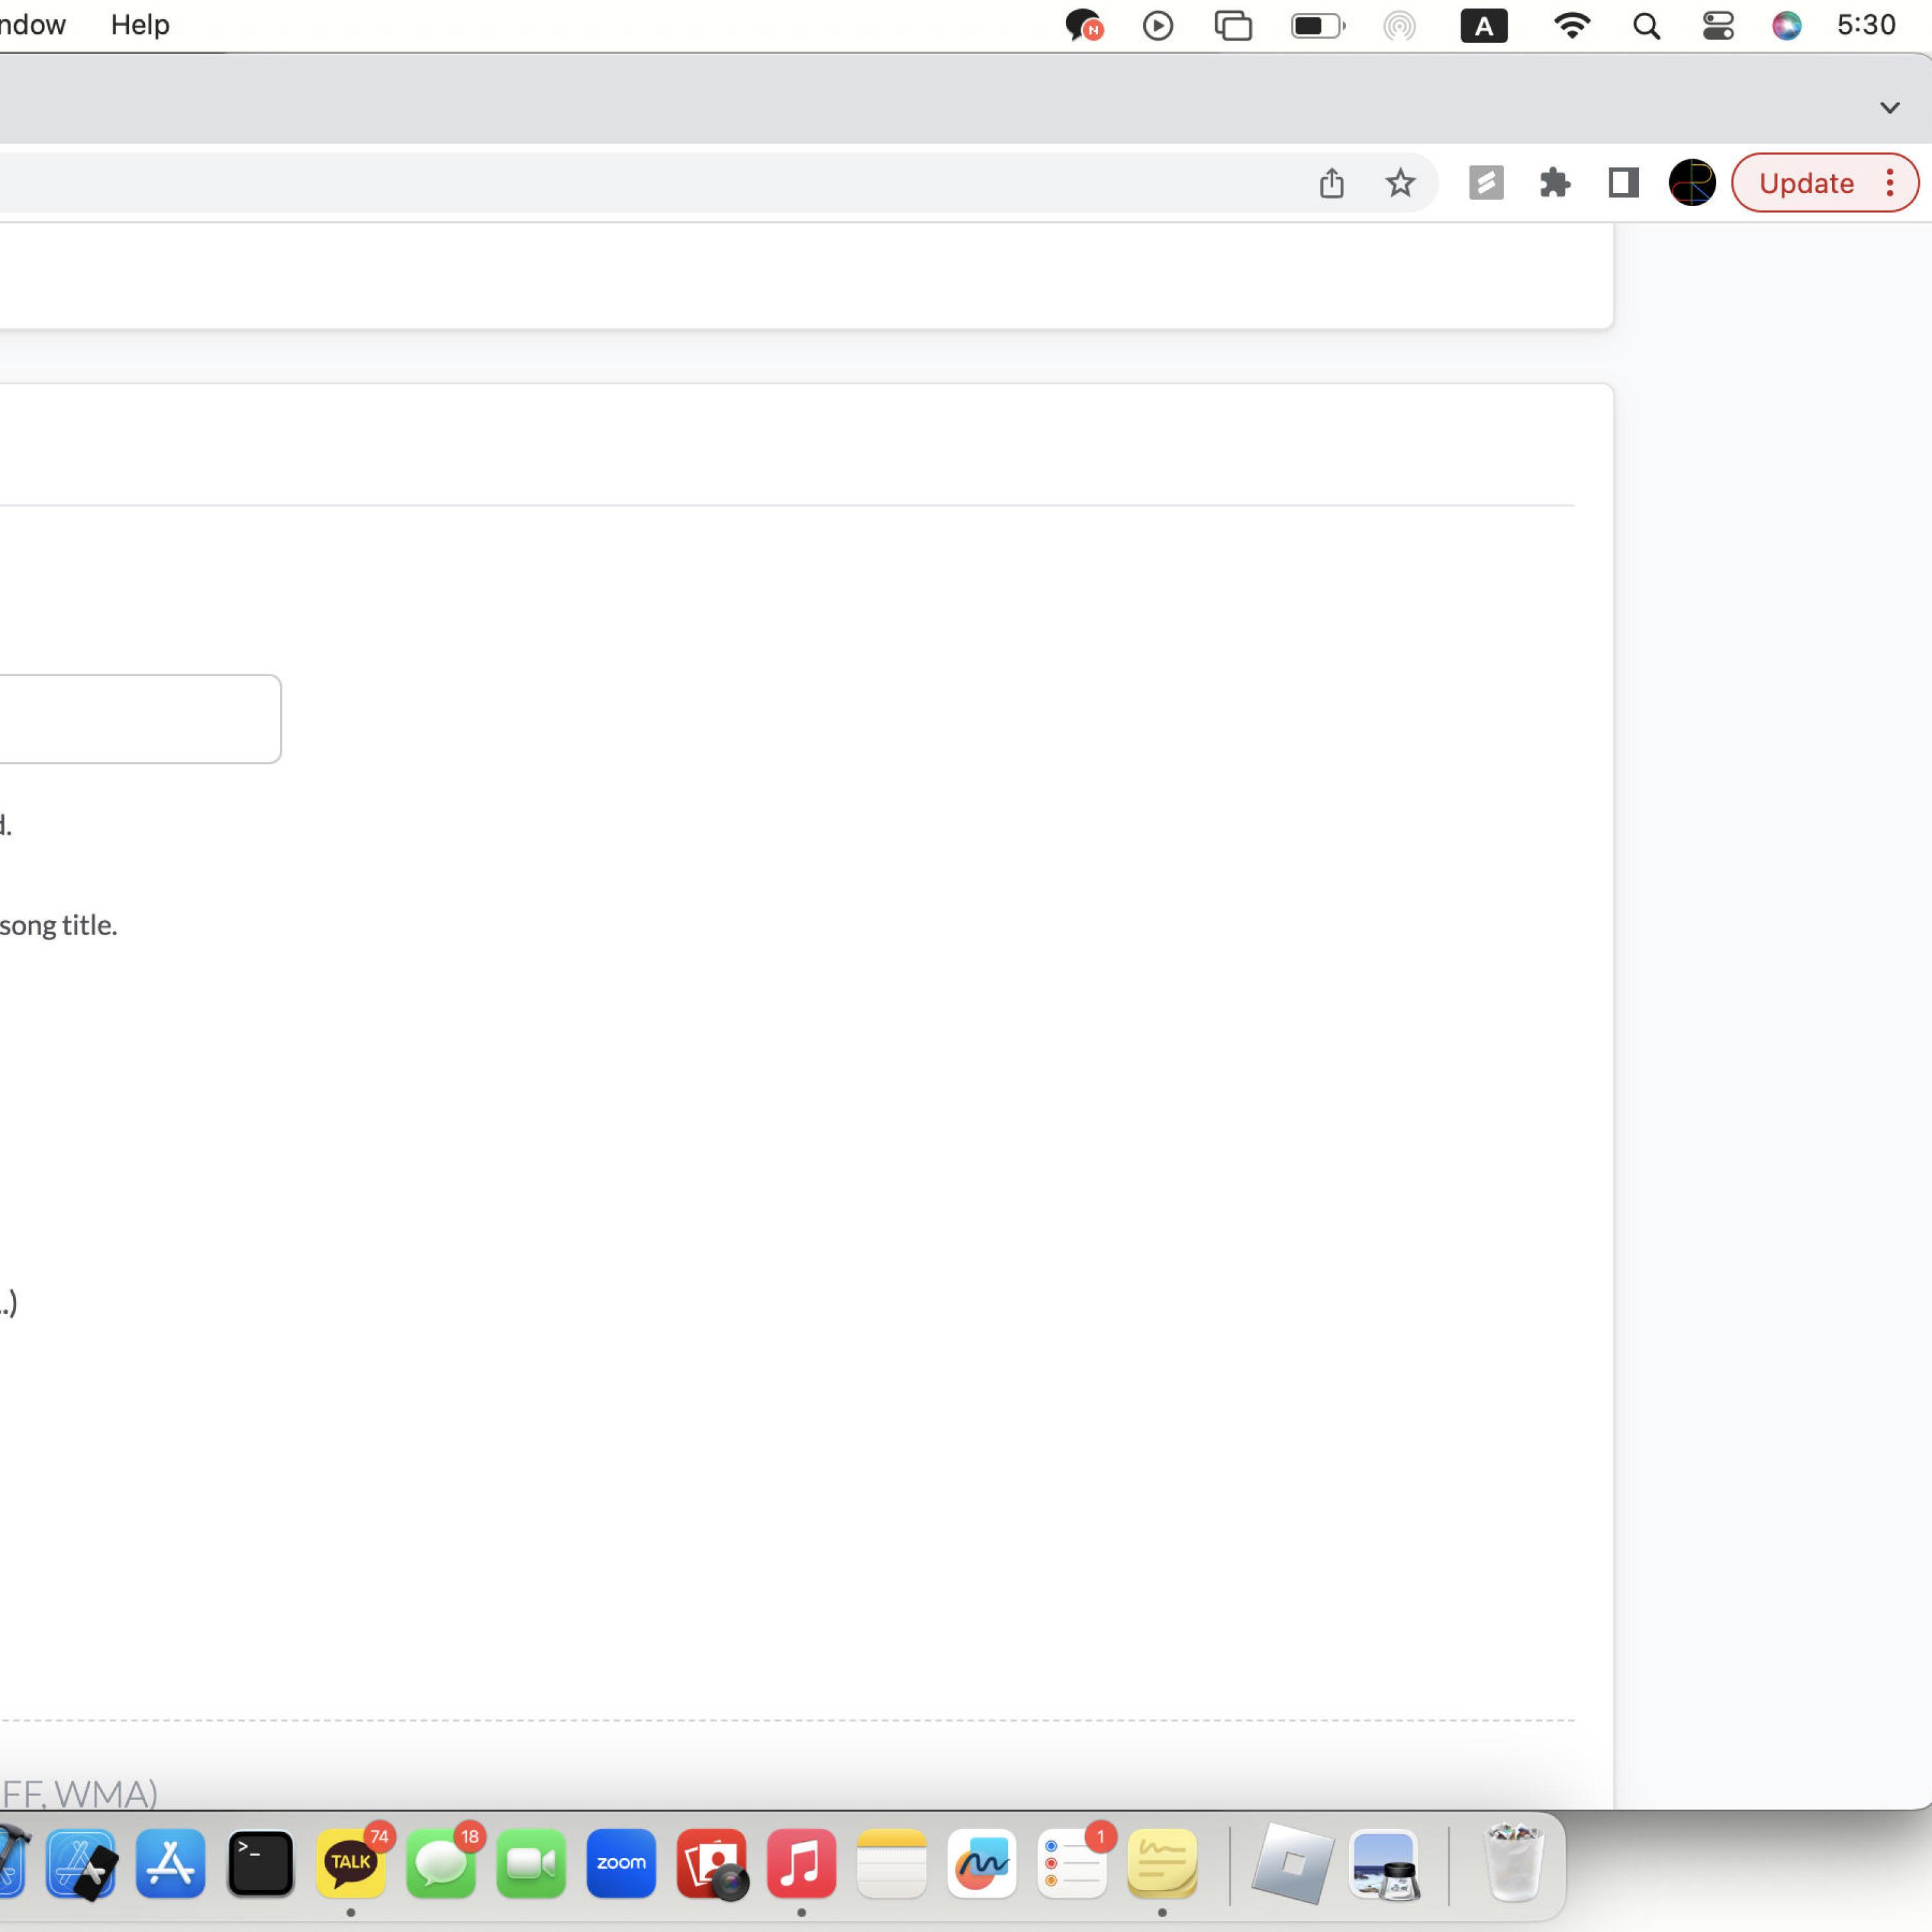This screenshot has height=1932, width=1932.
Task: Share this page with the share icon
Action: click(1331, 183)
